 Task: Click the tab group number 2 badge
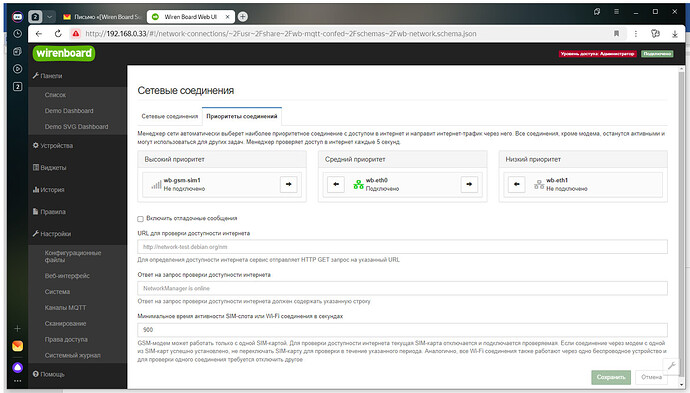click(35, 17)
